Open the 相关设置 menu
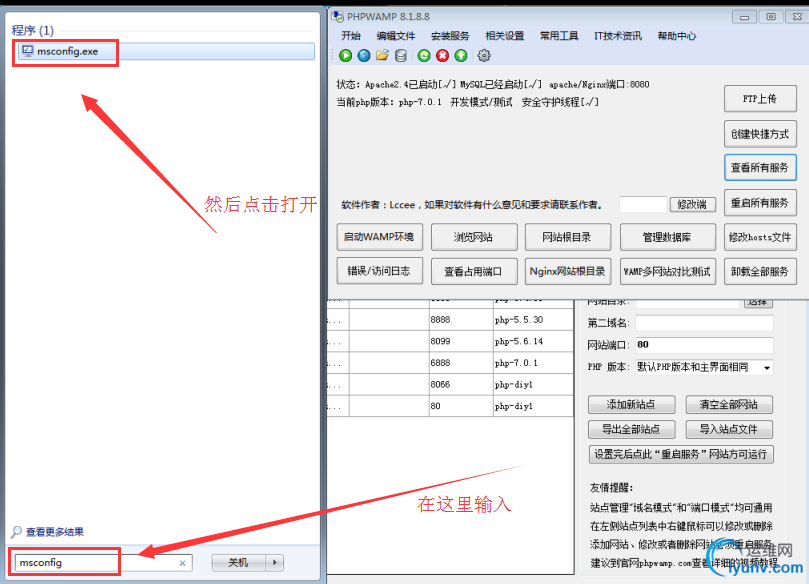The width and height of the screenshot is (809, 584). pos(505,36)
